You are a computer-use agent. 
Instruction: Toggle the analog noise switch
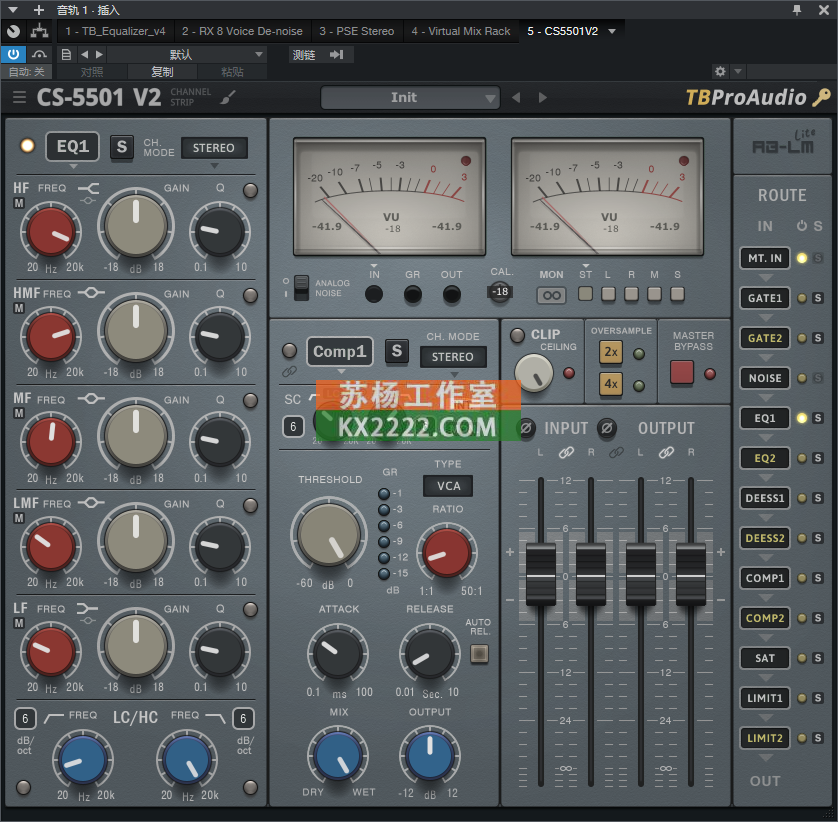[301, 288]
